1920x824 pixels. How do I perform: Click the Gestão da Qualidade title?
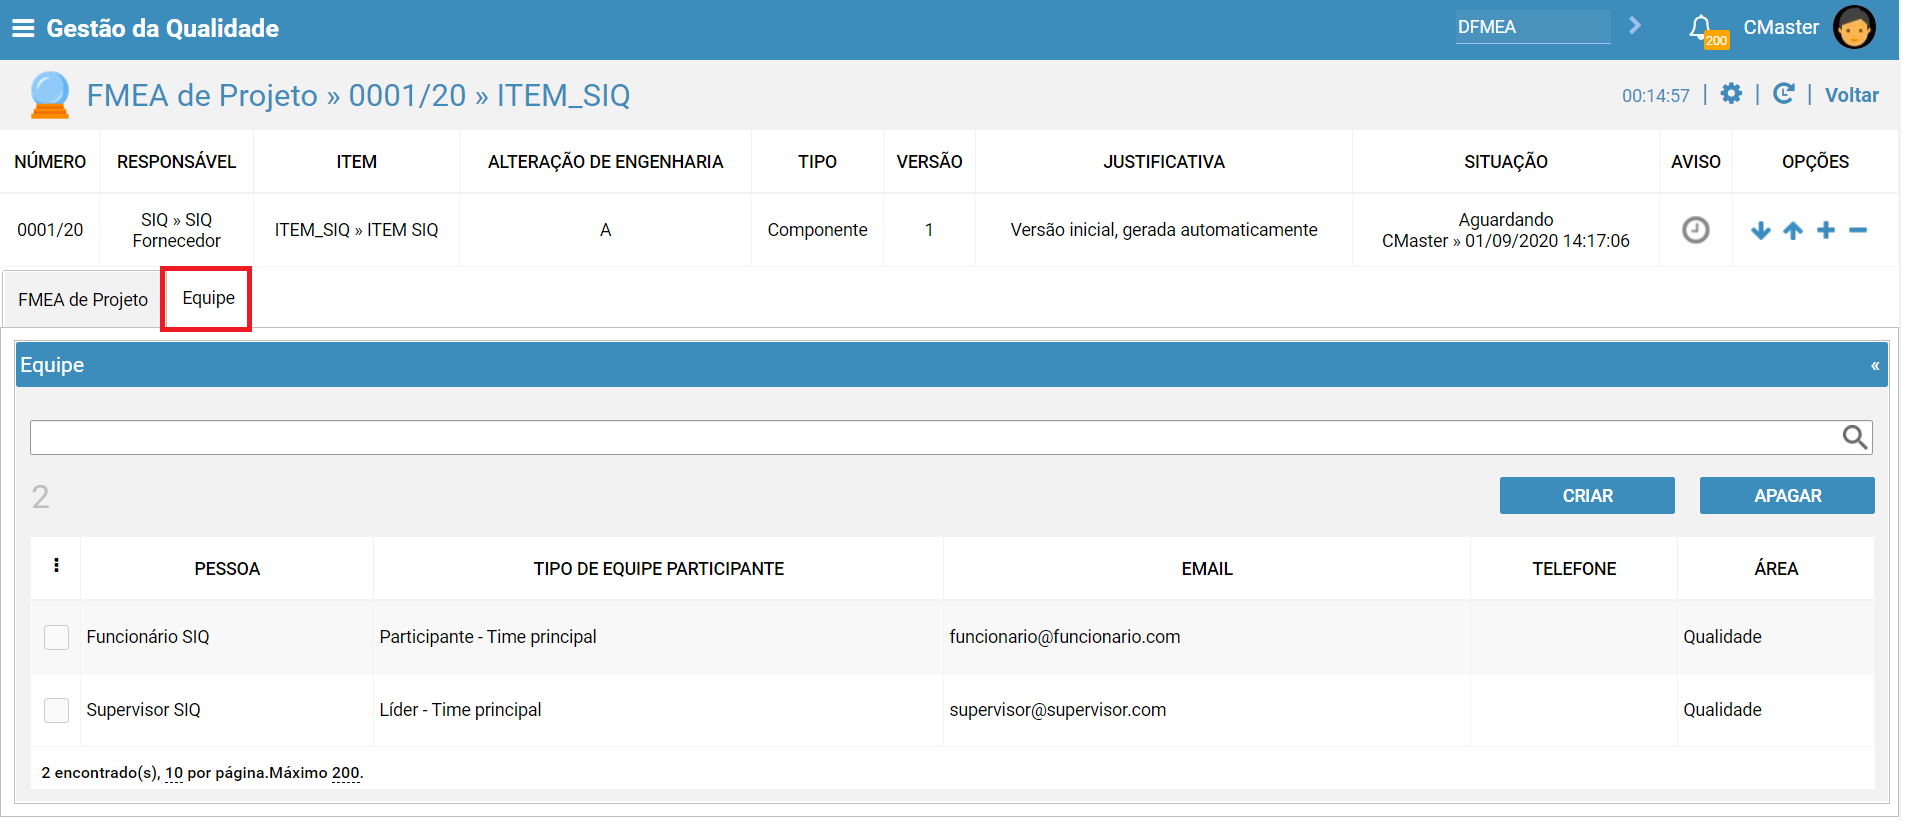point(162,28)
